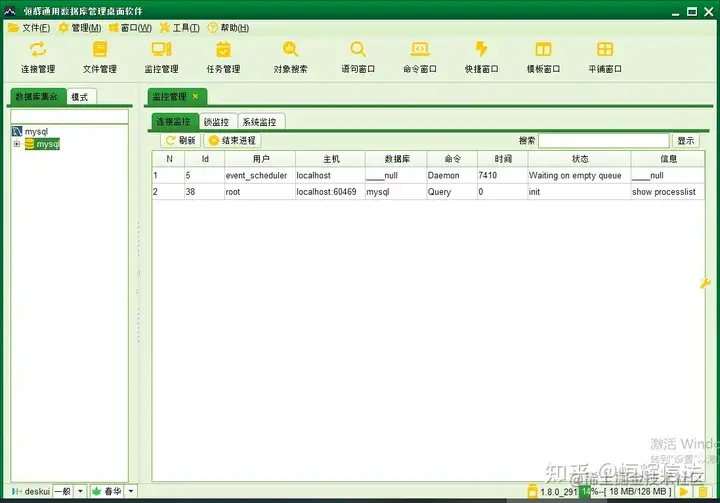Click the 1.8.0_291 version text
This screenshot has height=503, width=720.
(x=558, y=492)
